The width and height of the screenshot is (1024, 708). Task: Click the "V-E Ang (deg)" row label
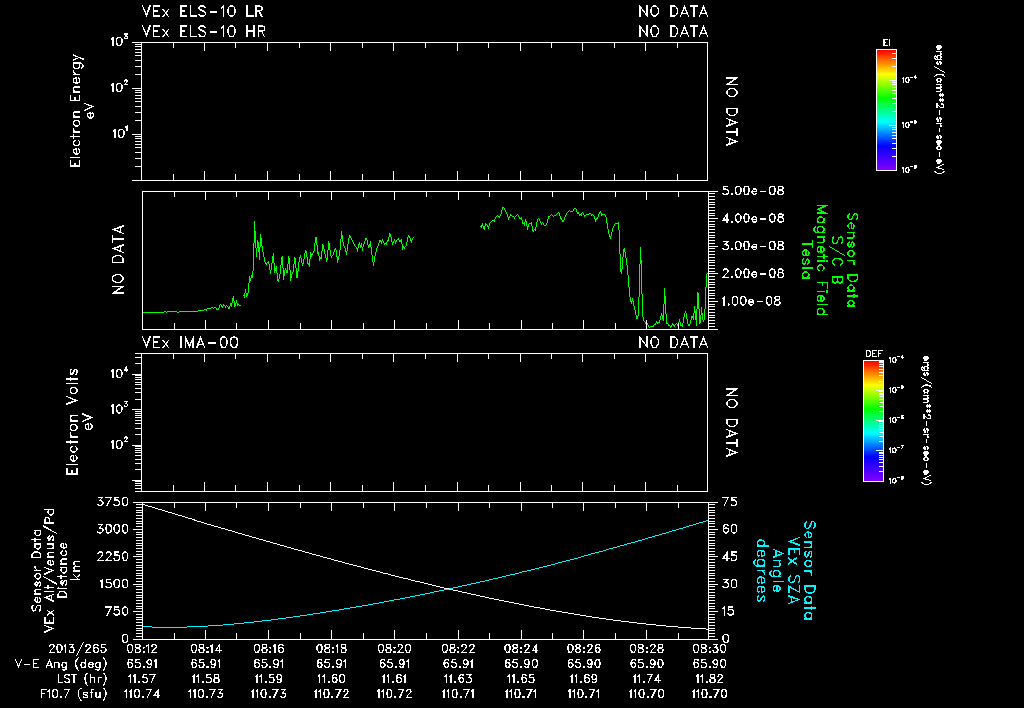point(59,664)
